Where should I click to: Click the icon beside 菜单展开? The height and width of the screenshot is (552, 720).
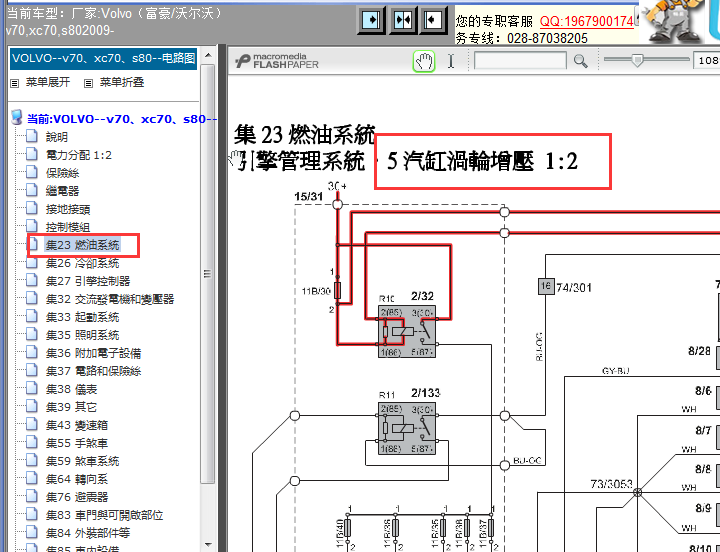(x=15, y=83)
